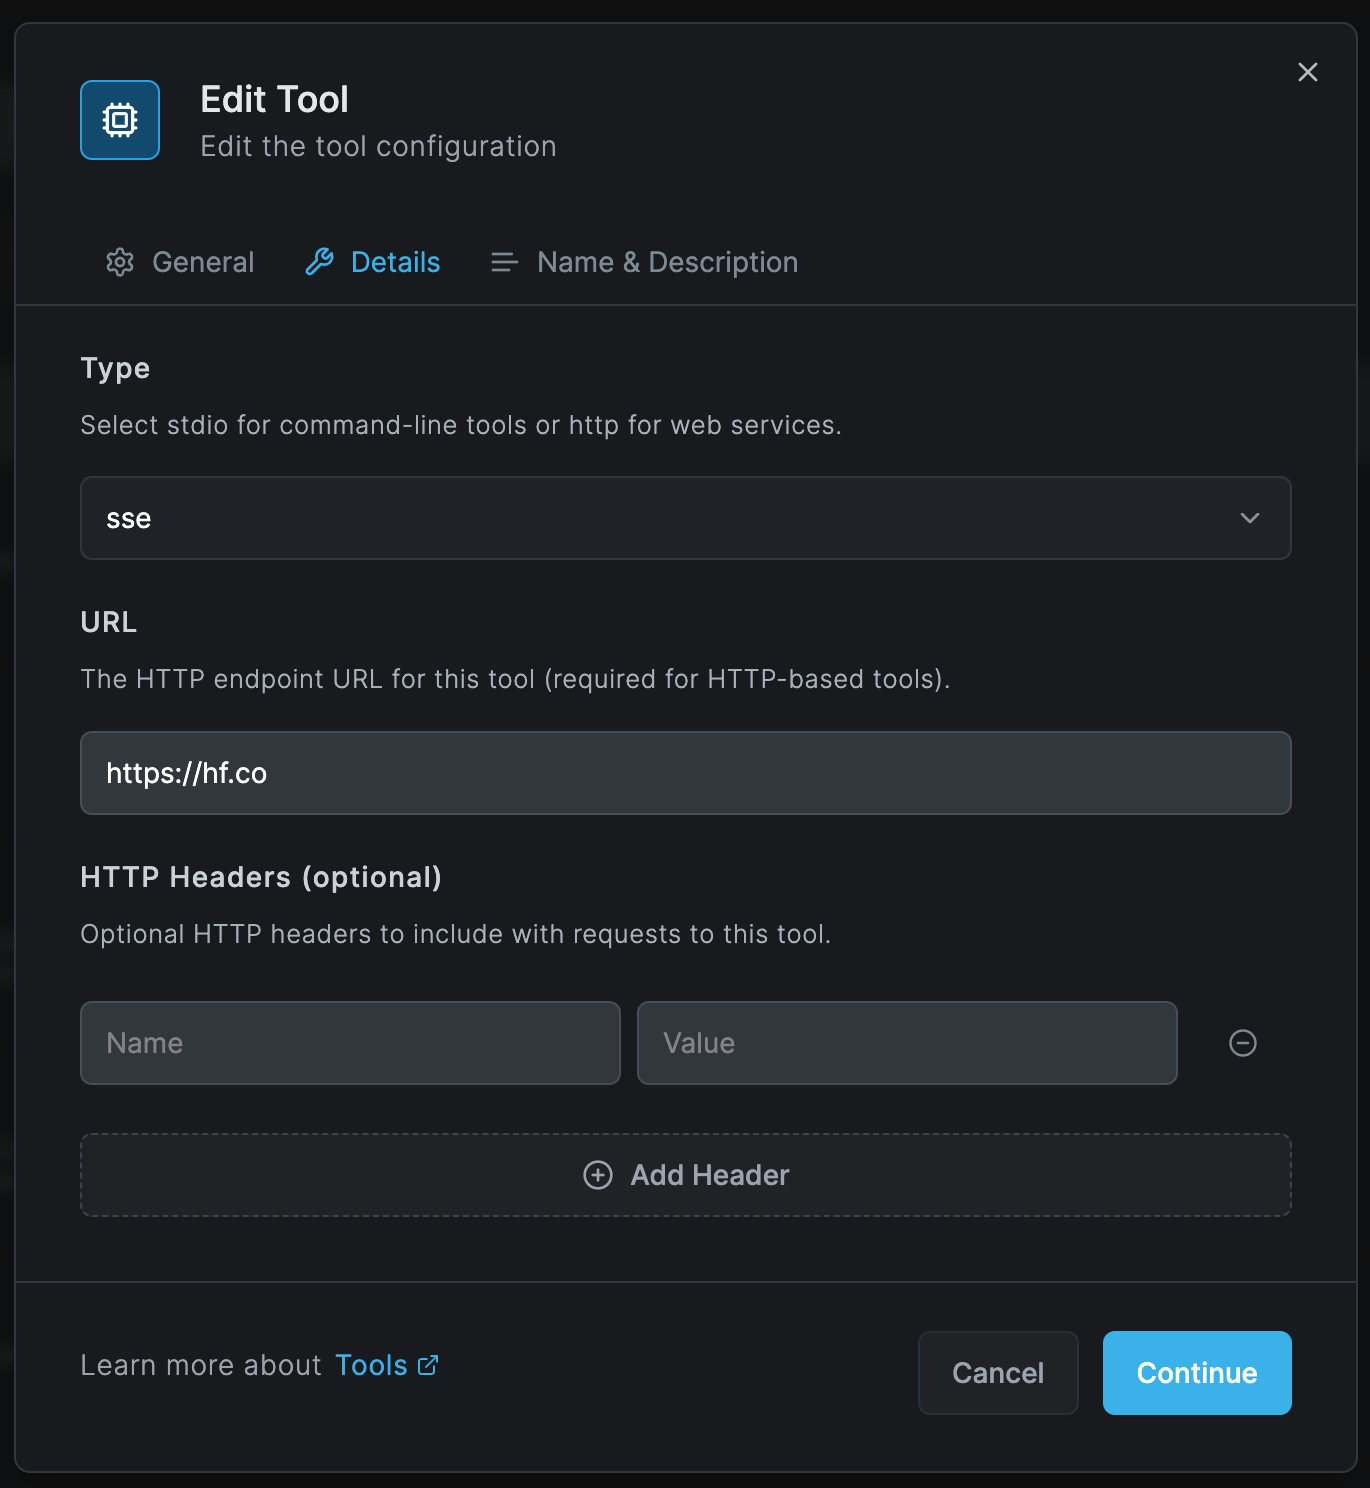Click the external link icon next to Tools
The height and width of the screenshot is (1488, 1370).
pyautogui.click(x=428, y=1364)
